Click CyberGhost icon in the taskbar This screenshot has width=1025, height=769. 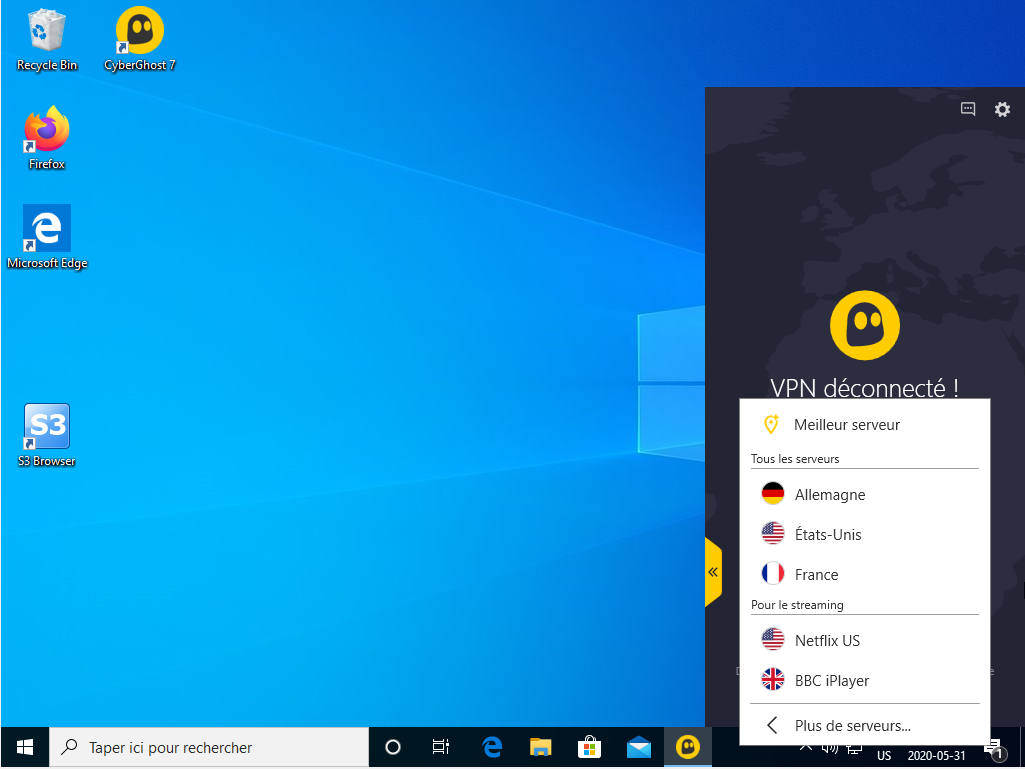click(x=687, y=747)
